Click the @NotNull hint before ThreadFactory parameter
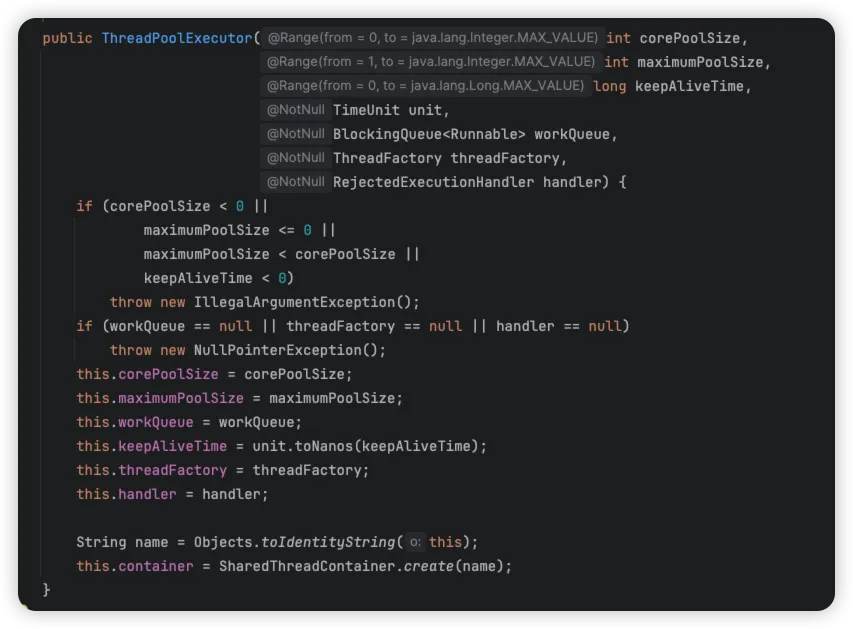The width and height of the screenshot is (853, 629). (296, 158)
